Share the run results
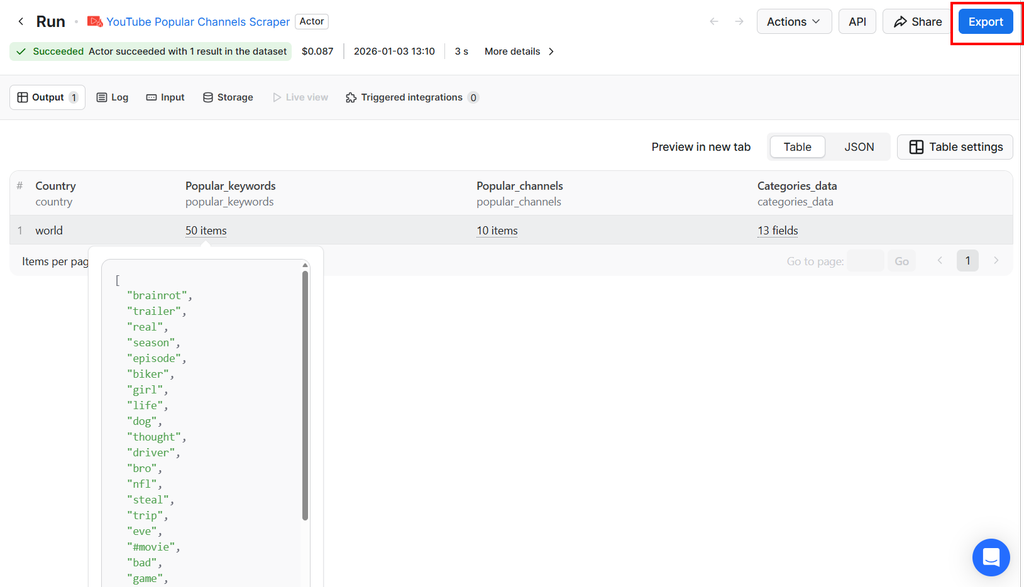Screen dimensions: 1024x587 pyautogui.click(x=918, y=22)
